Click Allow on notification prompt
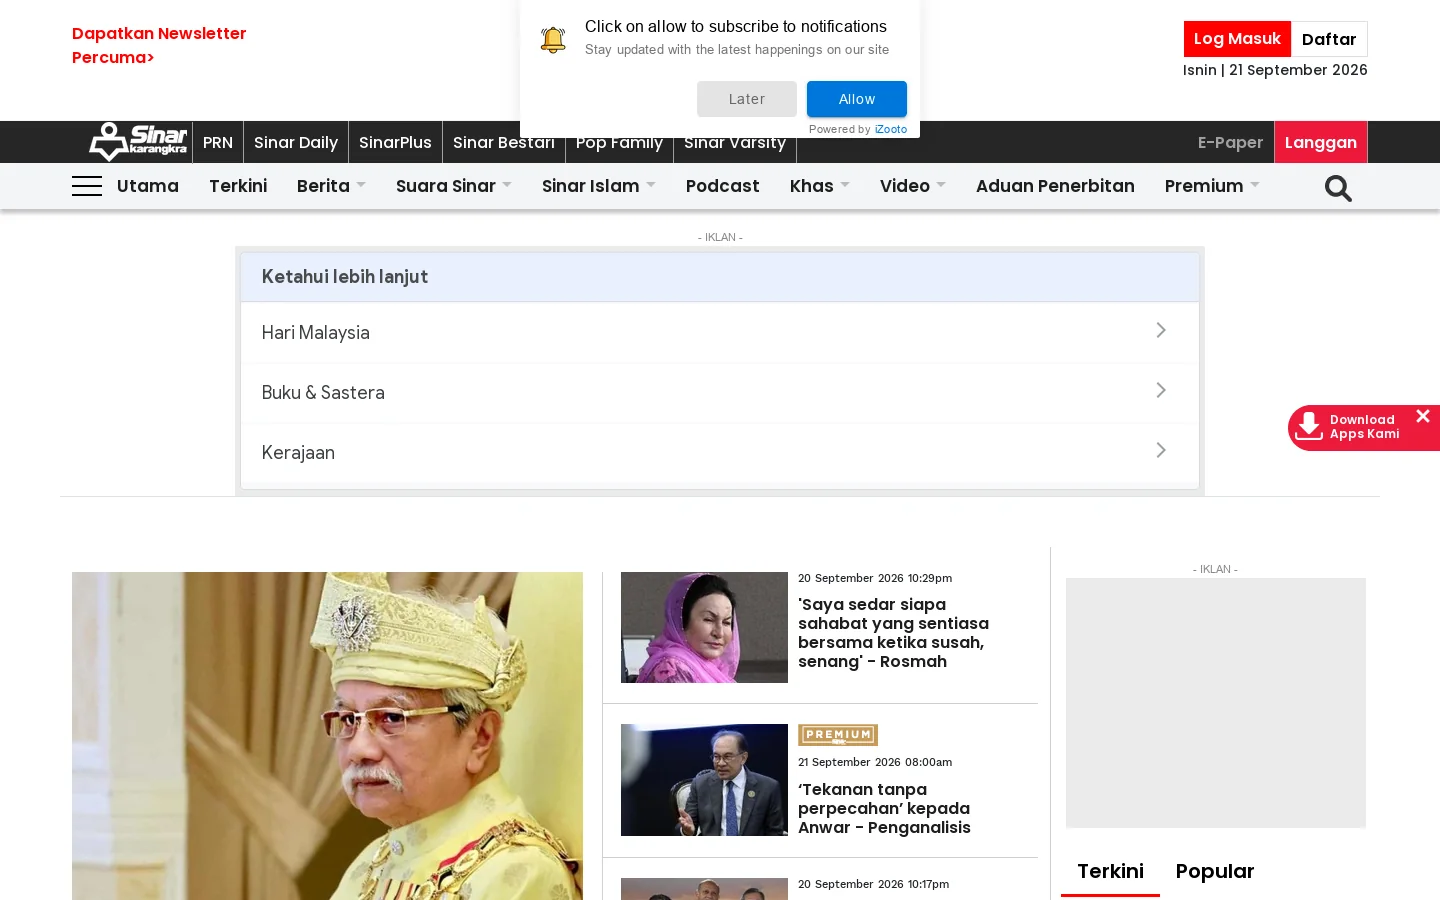The image size is (1440, 900). coord(857,99)
